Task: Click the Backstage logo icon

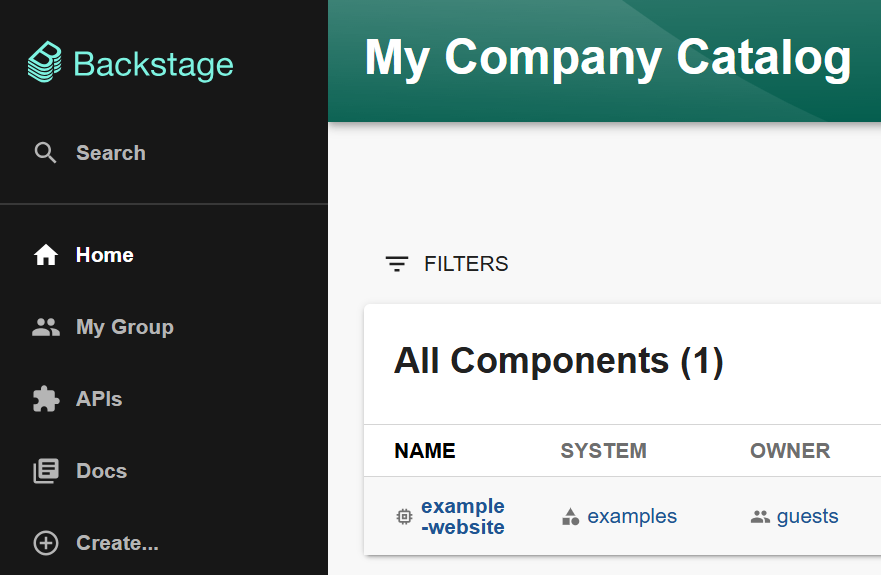Action: coord(45,62)
